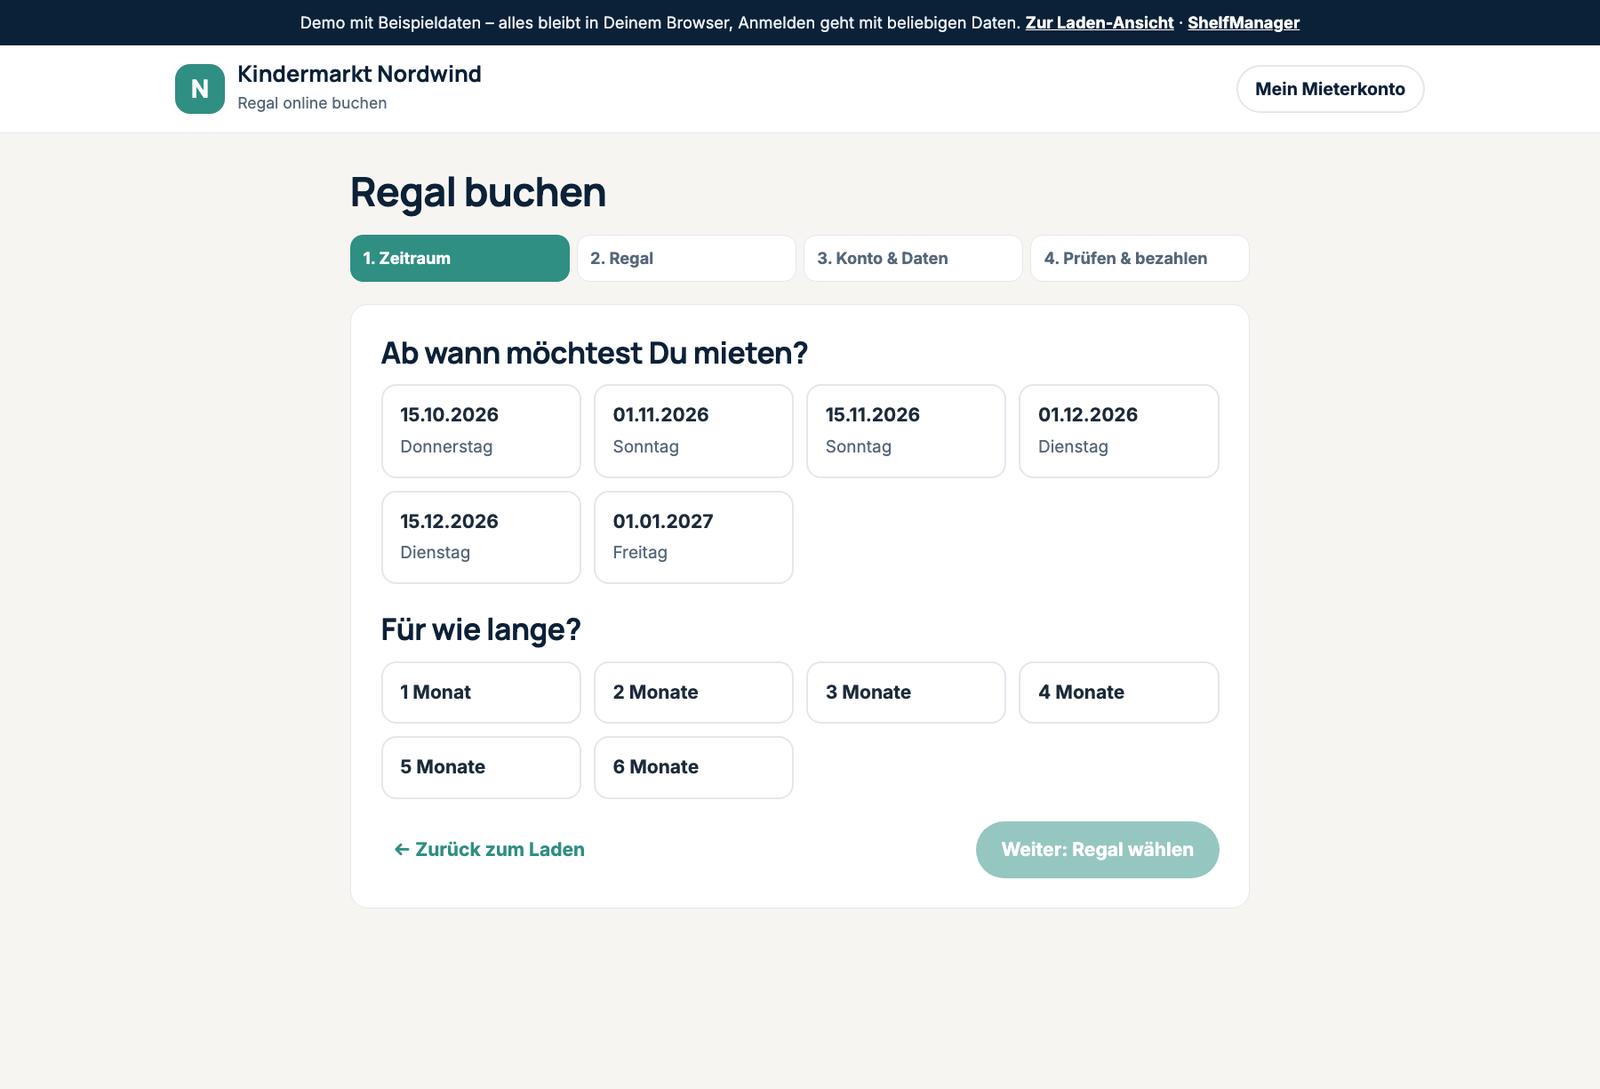Open the ShelfManager link
This screenshot has height=1089, width=1600.
coord(1243,23)
